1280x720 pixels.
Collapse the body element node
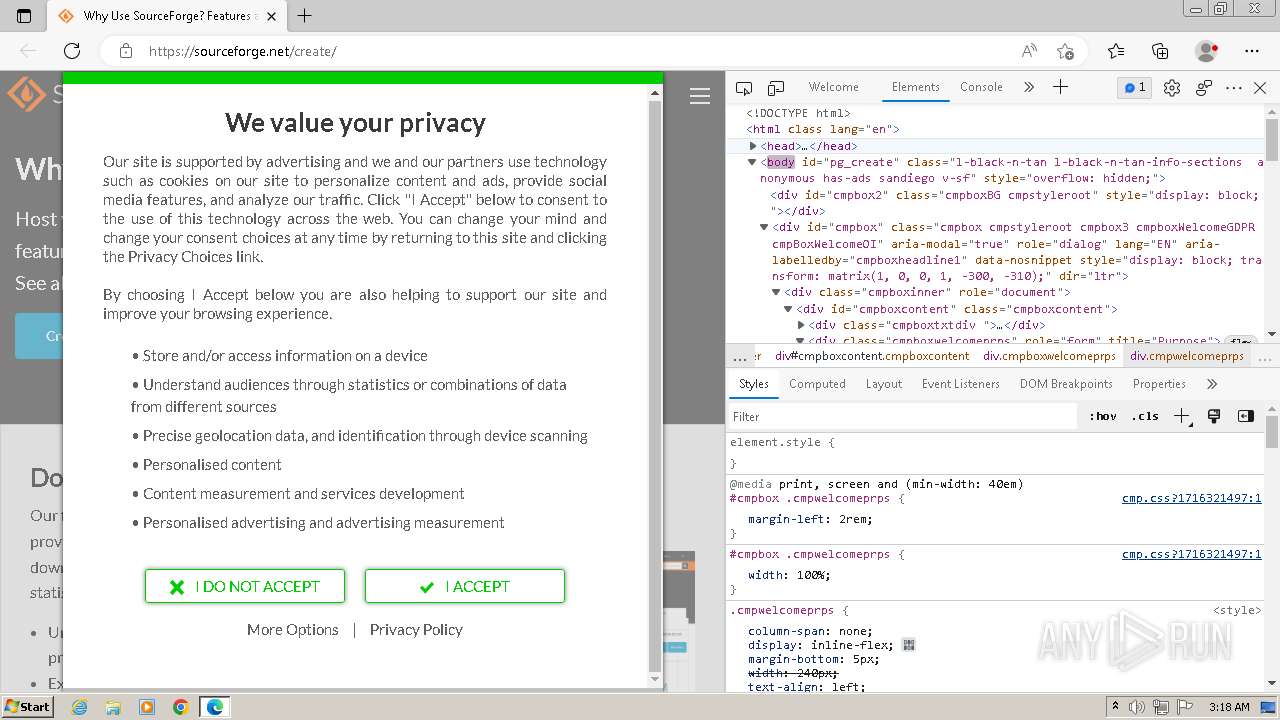[753, 162]
